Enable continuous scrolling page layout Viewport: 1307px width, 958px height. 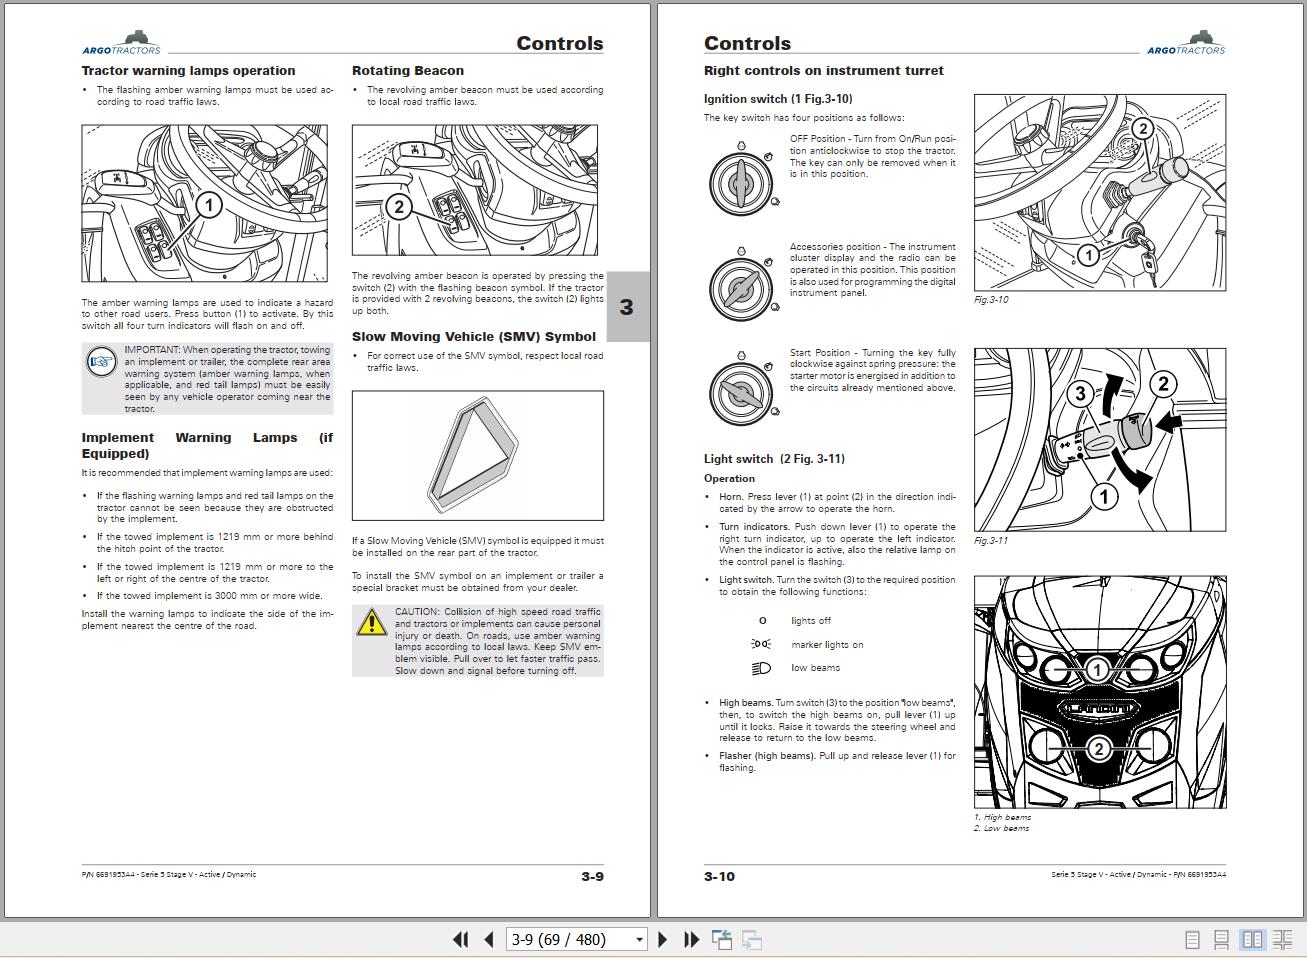pos(1221,940)
